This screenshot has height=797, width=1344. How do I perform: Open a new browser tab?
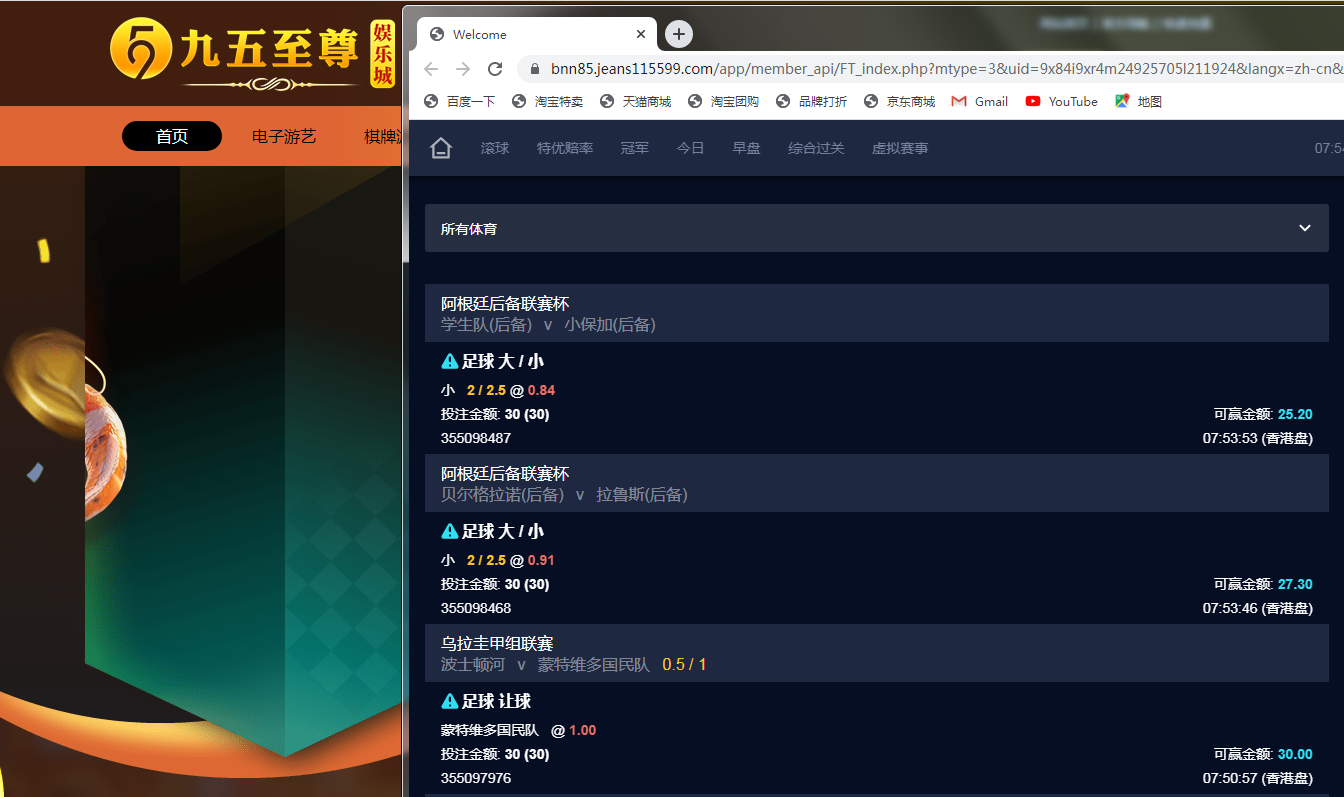(679, 34)
